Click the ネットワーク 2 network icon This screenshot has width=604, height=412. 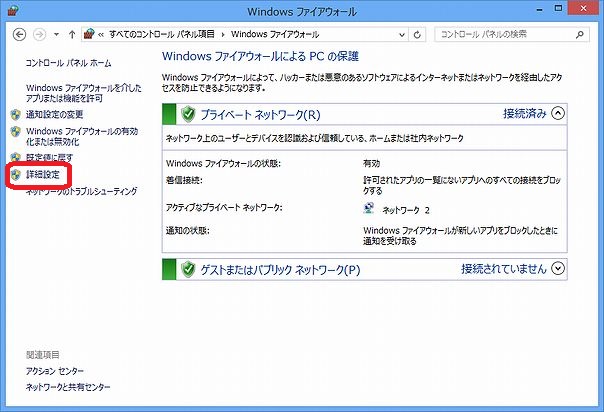coord(369,208)
